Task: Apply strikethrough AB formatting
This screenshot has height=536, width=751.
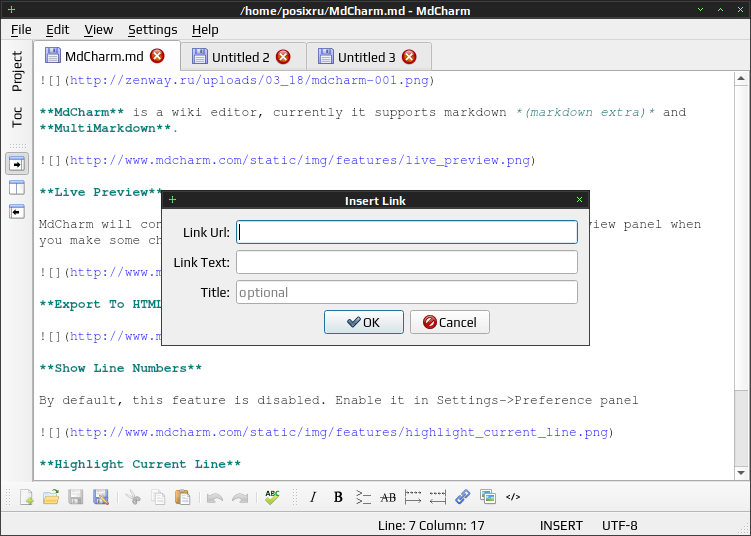Action: click(x=388, y=498)
